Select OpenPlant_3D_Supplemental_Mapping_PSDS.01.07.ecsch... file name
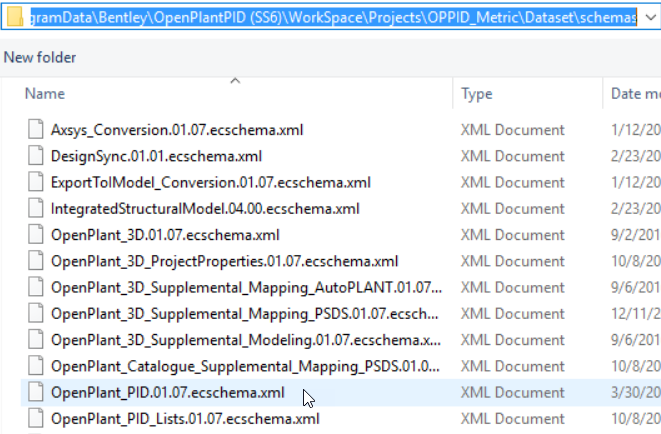Screen dimensions: 661x434 pyautogui.click(x=245, y=314)
